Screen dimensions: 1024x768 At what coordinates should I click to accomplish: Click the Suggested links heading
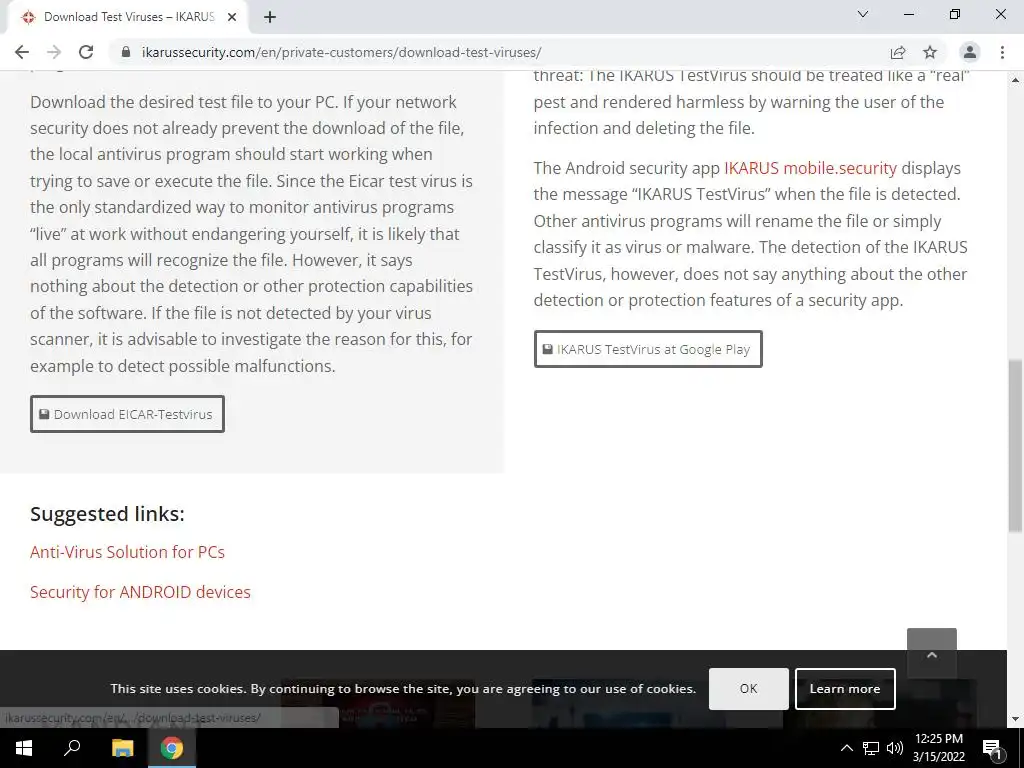click(x=108, y=514)
